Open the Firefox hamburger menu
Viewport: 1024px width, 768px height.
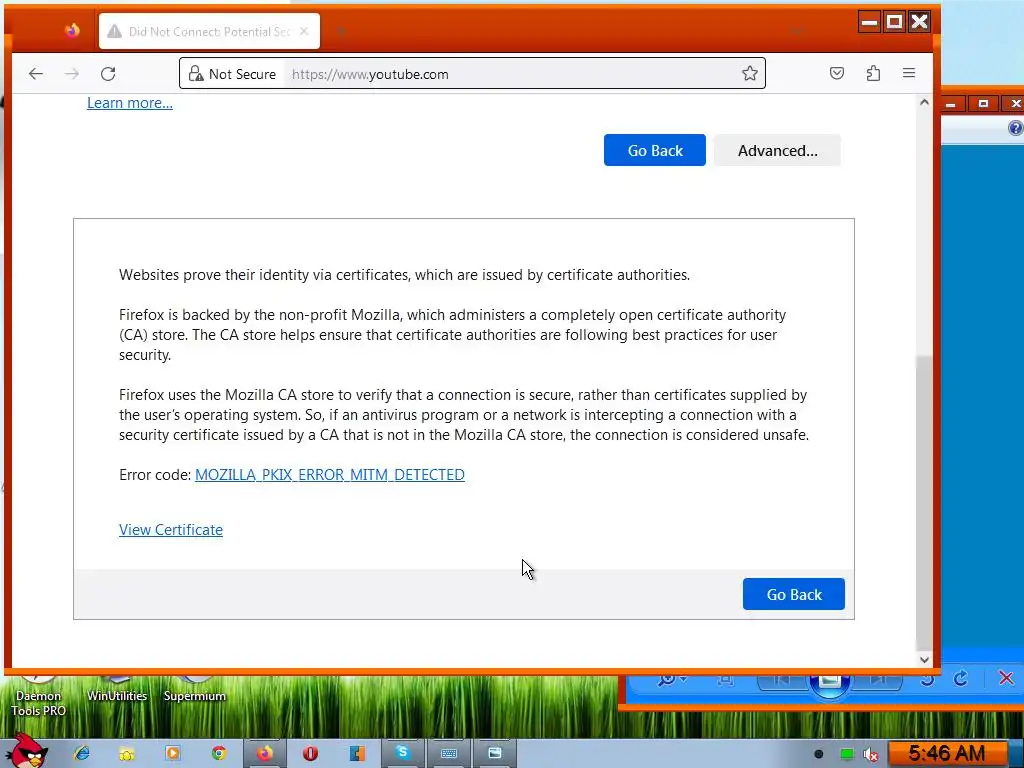909,73
